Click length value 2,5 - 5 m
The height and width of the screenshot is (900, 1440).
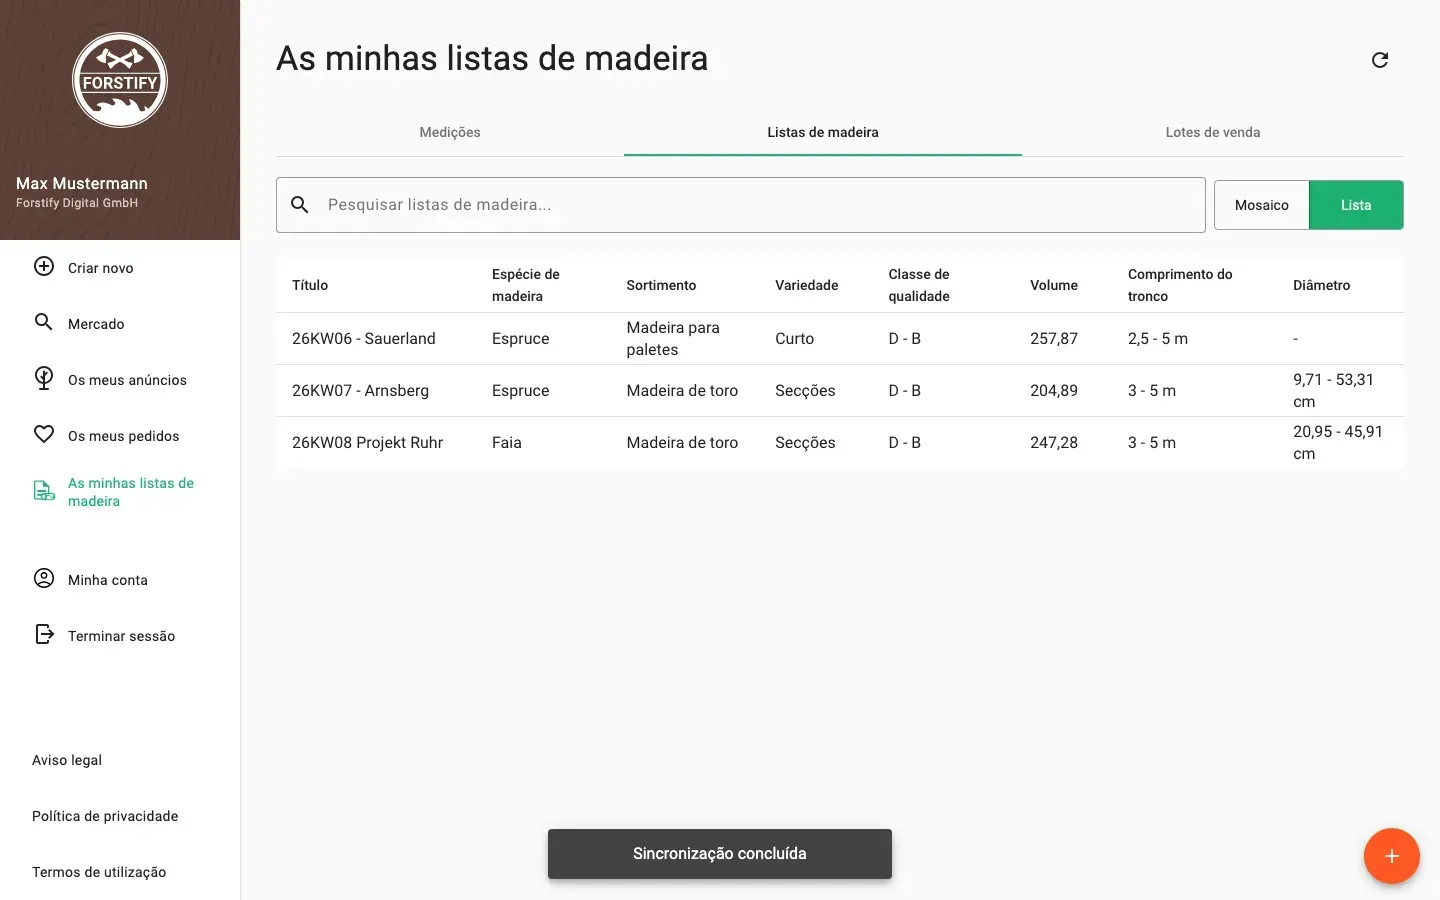1158,338
